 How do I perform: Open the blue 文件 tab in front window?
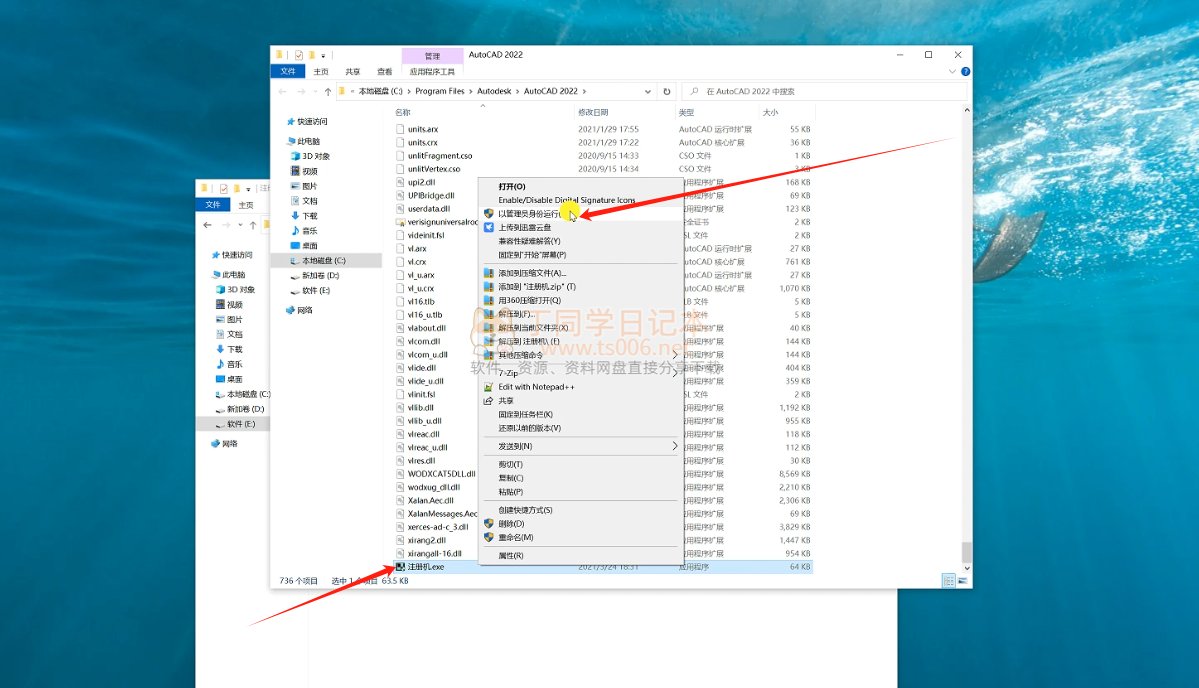(287, 72)
